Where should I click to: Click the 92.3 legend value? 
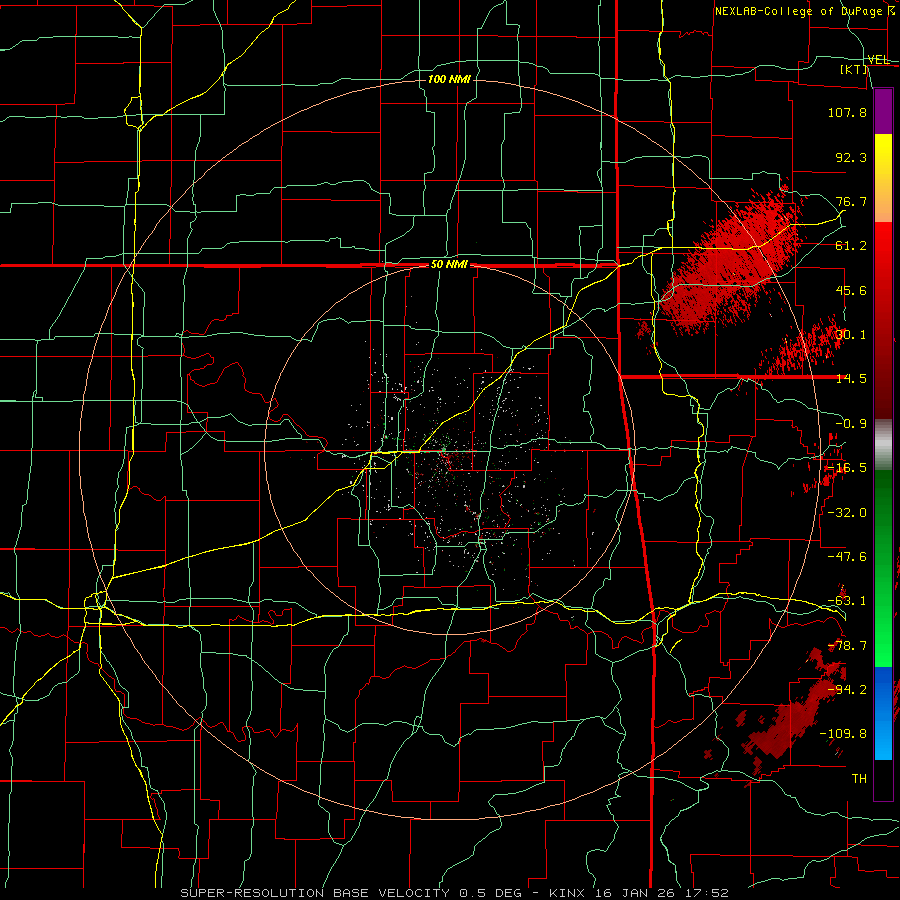[851, 157]
